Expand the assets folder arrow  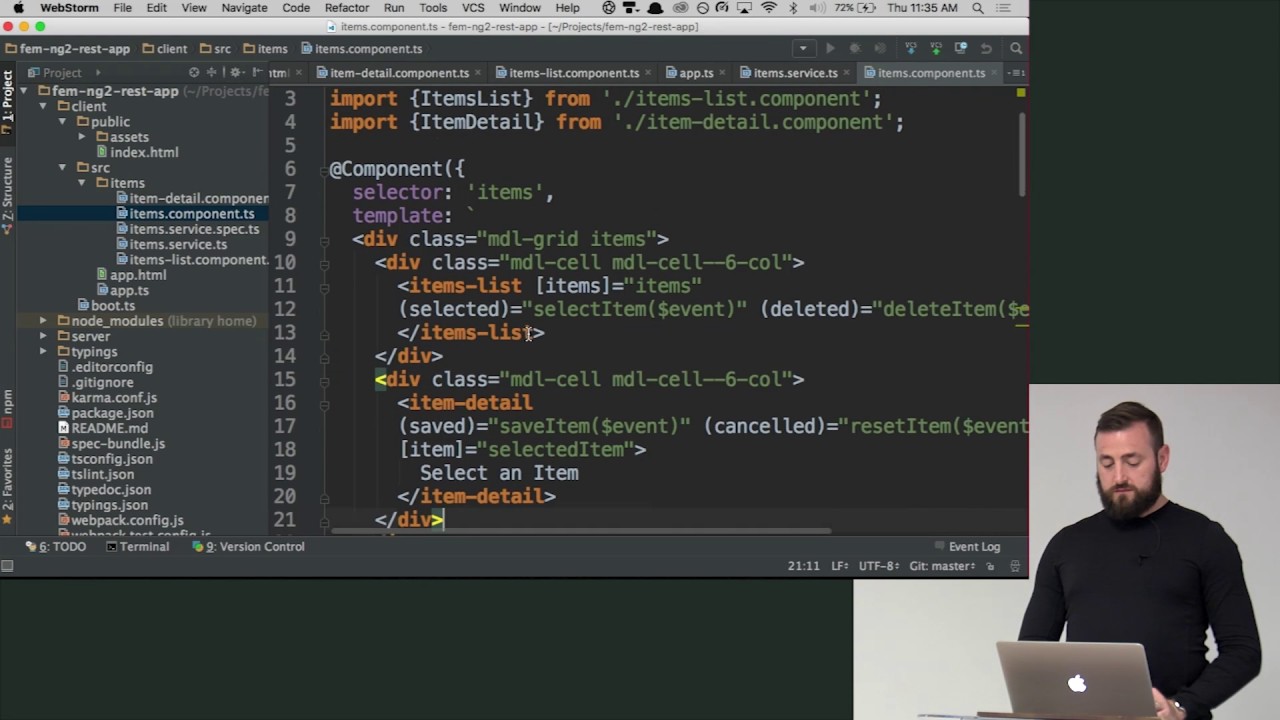pos(81,137)
